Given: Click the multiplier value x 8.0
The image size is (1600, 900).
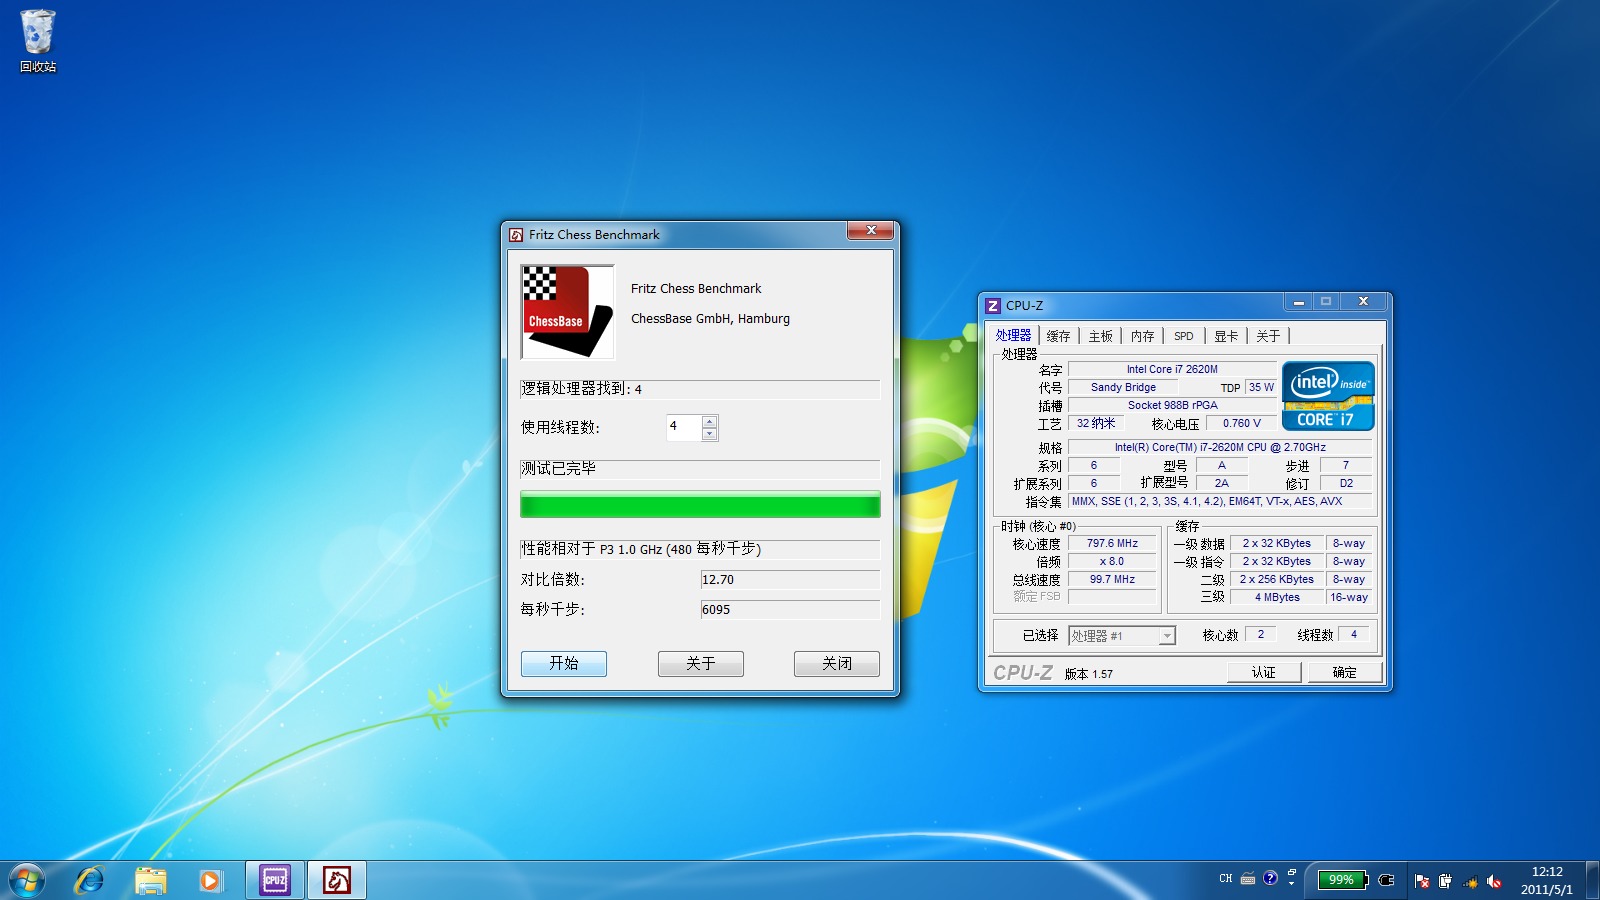Looking at the screenshot, I should 1112,562.
